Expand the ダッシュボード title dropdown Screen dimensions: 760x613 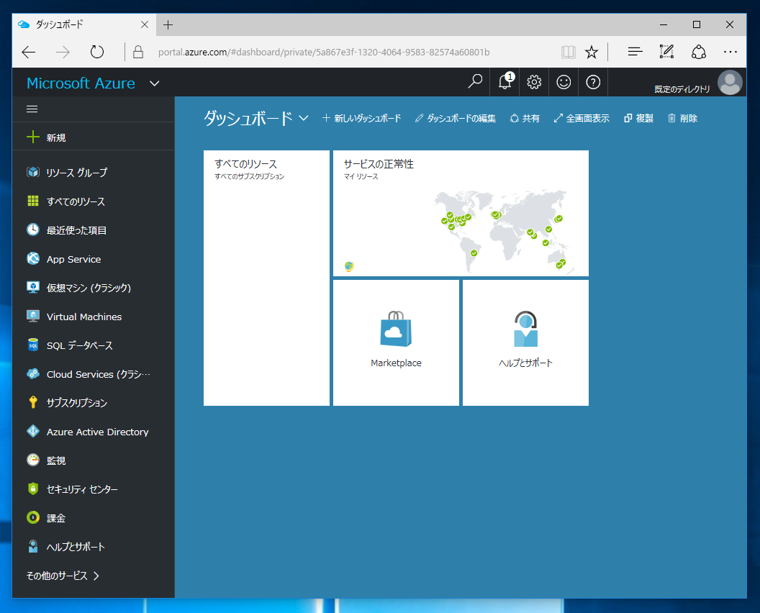[303, 118]
